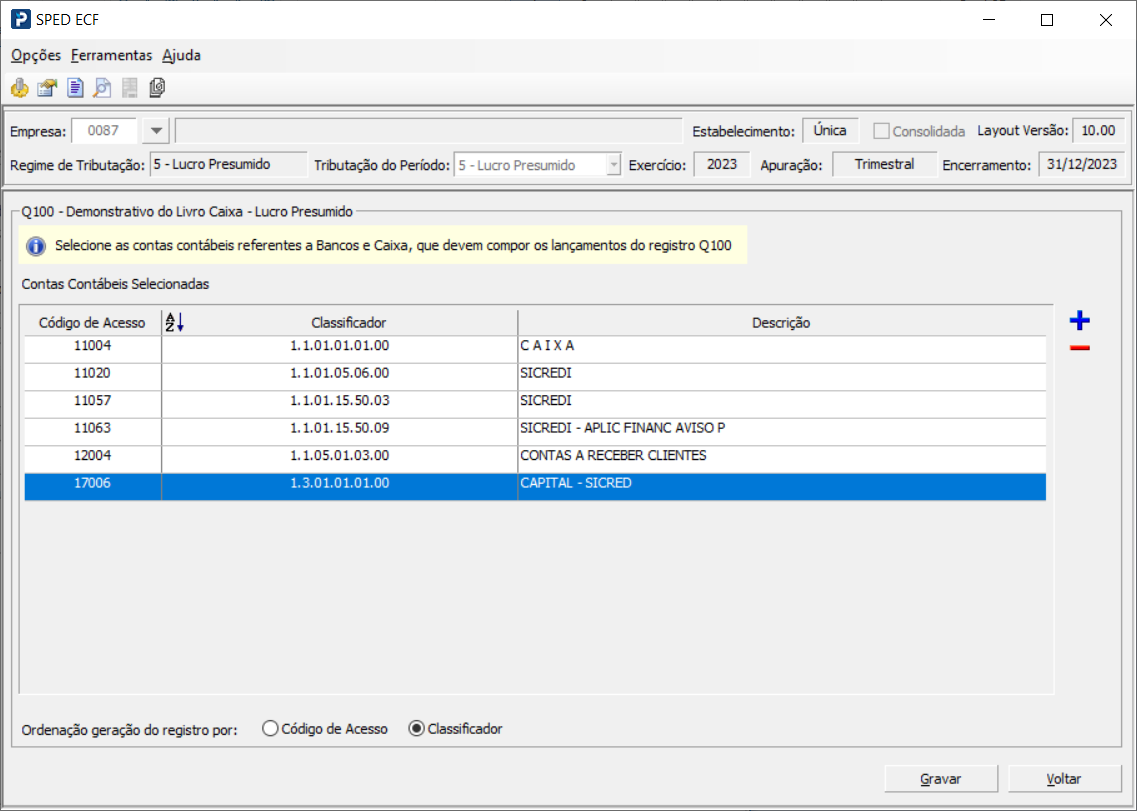Click the Voltar button

[1064, 778]
